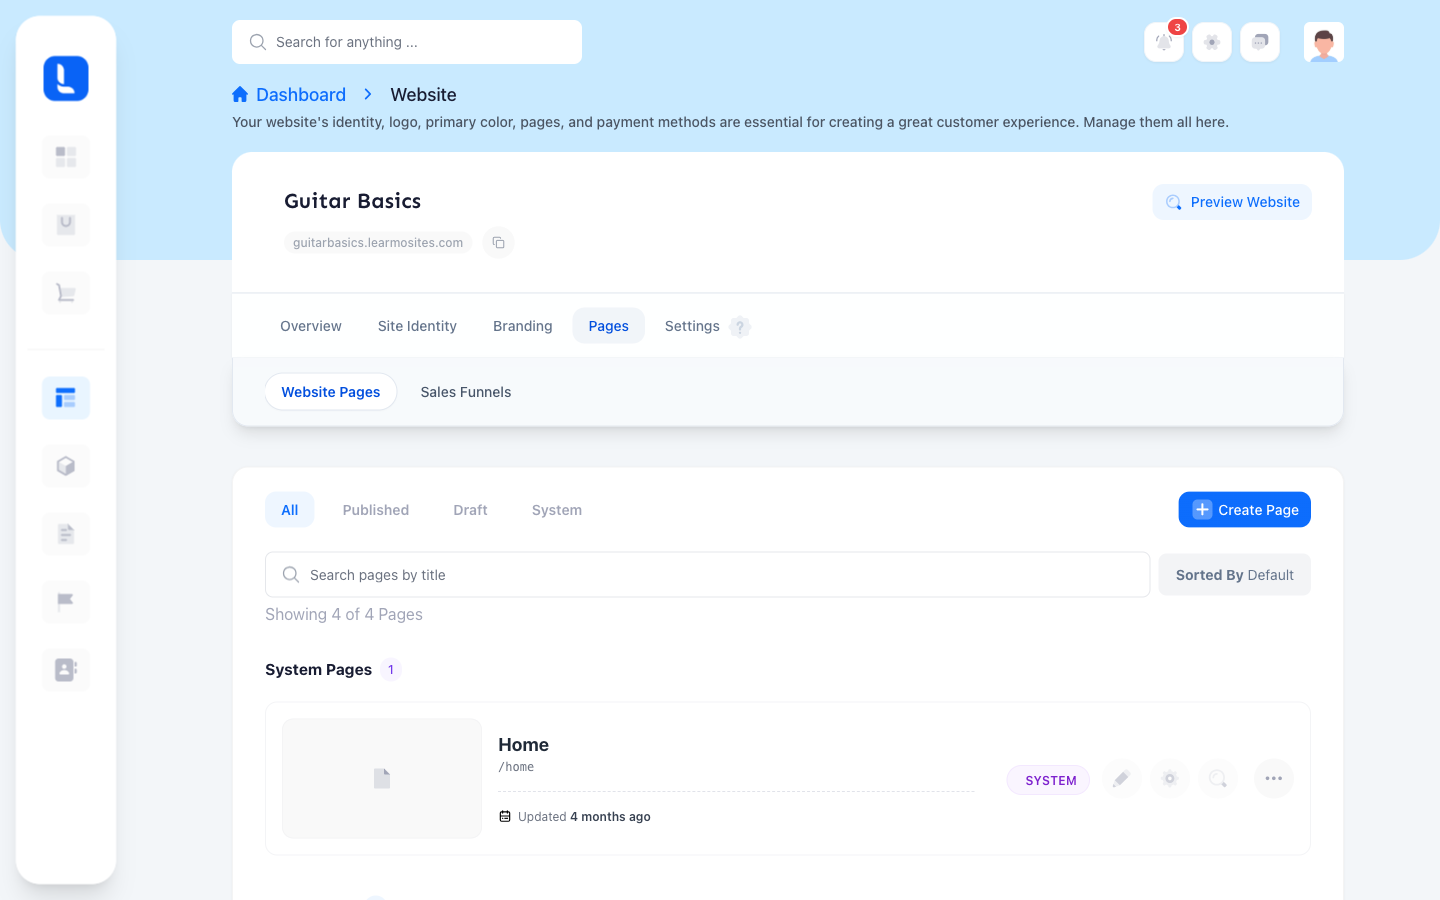Click the Learmo logo in sidebar
The width and height of the screenshot is (1440, 900).
66,78
